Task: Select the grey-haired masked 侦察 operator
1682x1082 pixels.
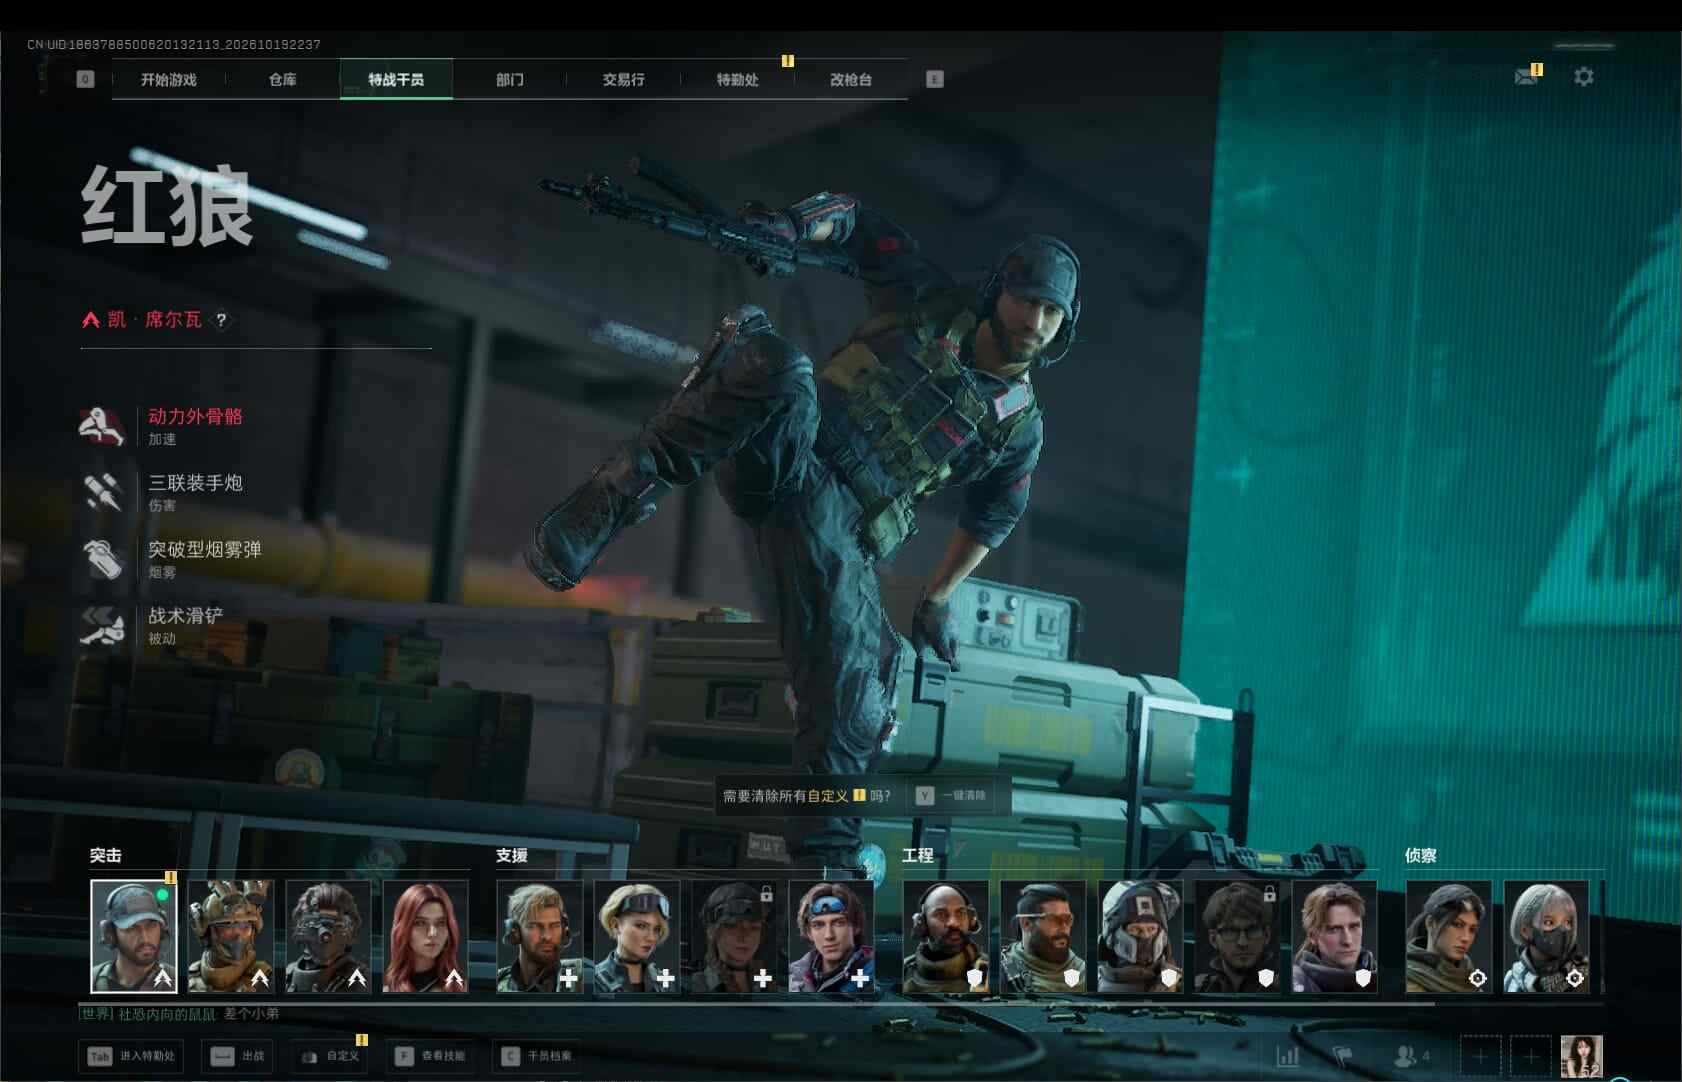Action: (1546, 937)
